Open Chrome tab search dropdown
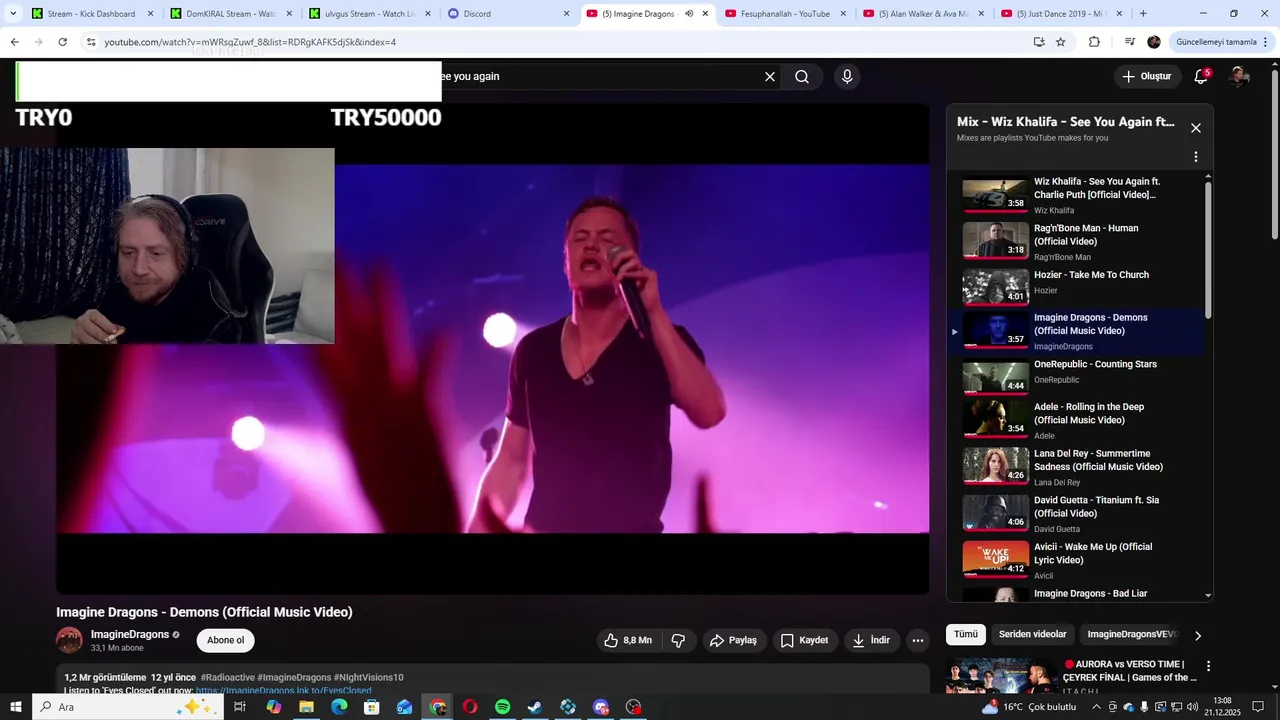The image size is (1280, 720). tap(13, 14)
